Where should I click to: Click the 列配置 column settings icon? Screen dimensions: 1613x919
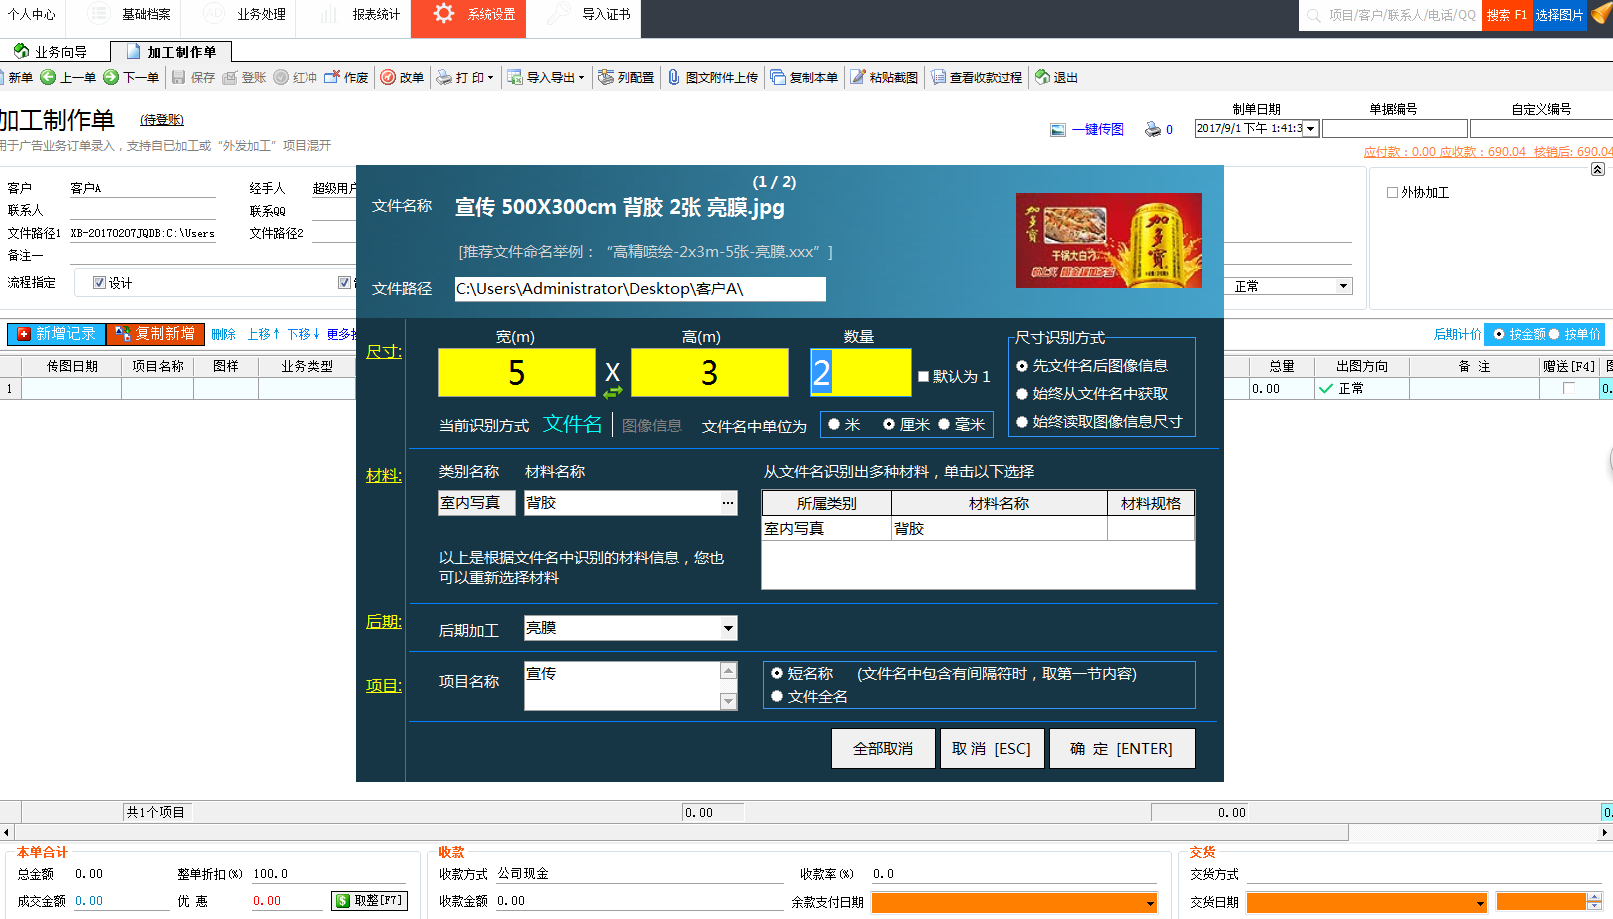pos(606,77)
